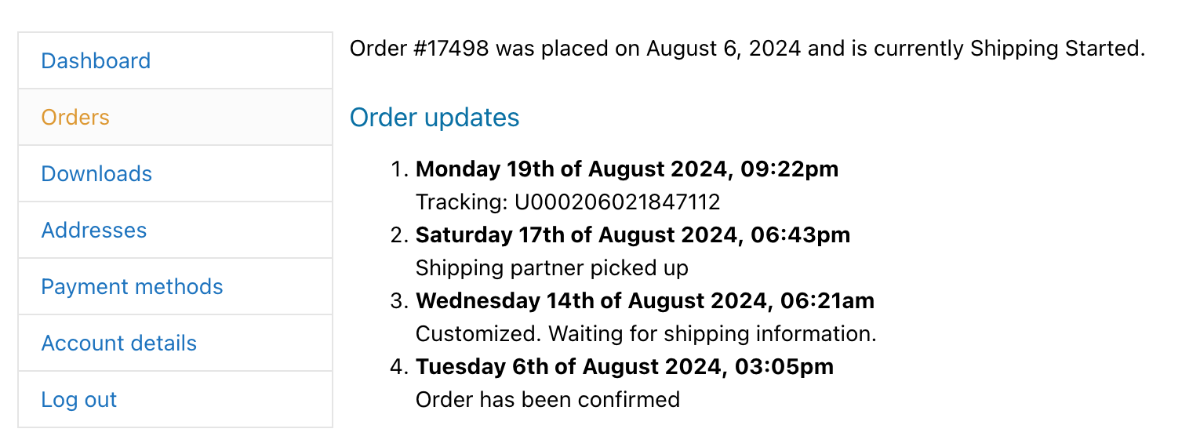
Task: Click the August 6, 2024 placed date
Action: pyautogui.click(x=724, y=48)
